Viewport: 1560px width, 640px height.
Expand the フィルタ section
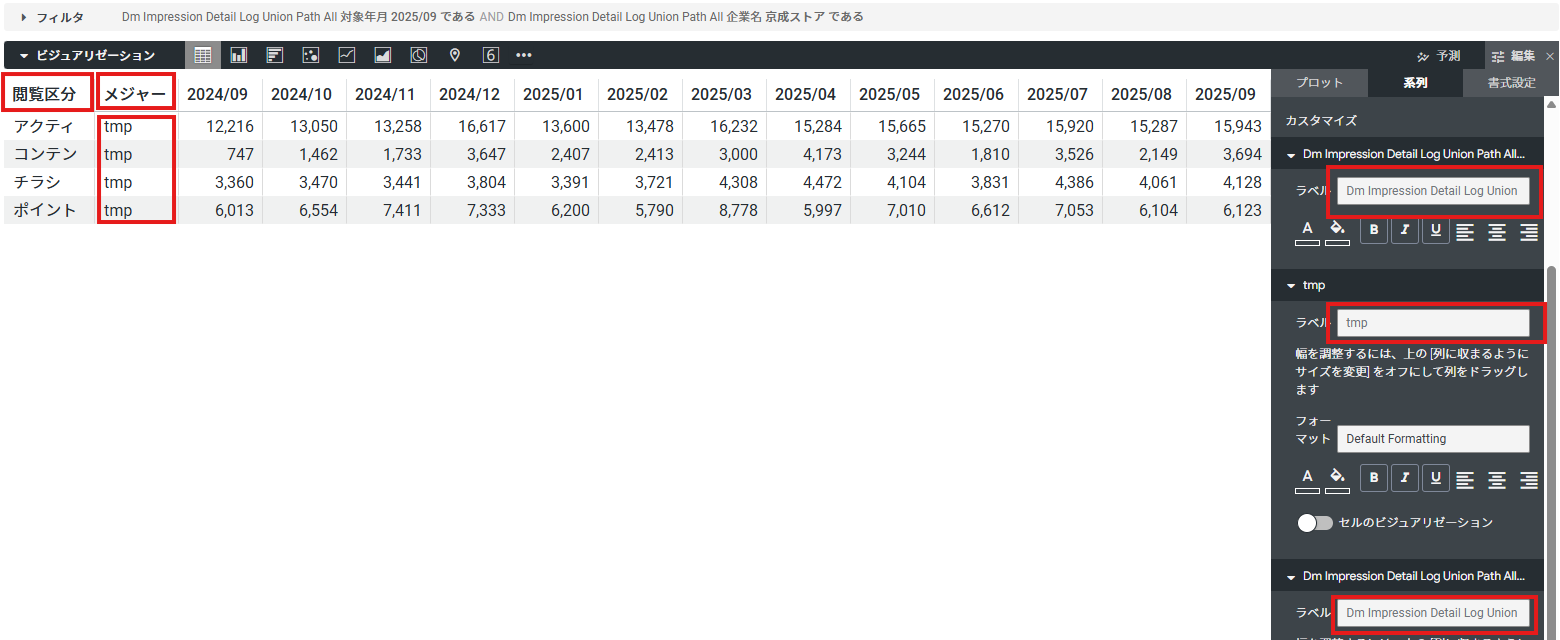24,17
